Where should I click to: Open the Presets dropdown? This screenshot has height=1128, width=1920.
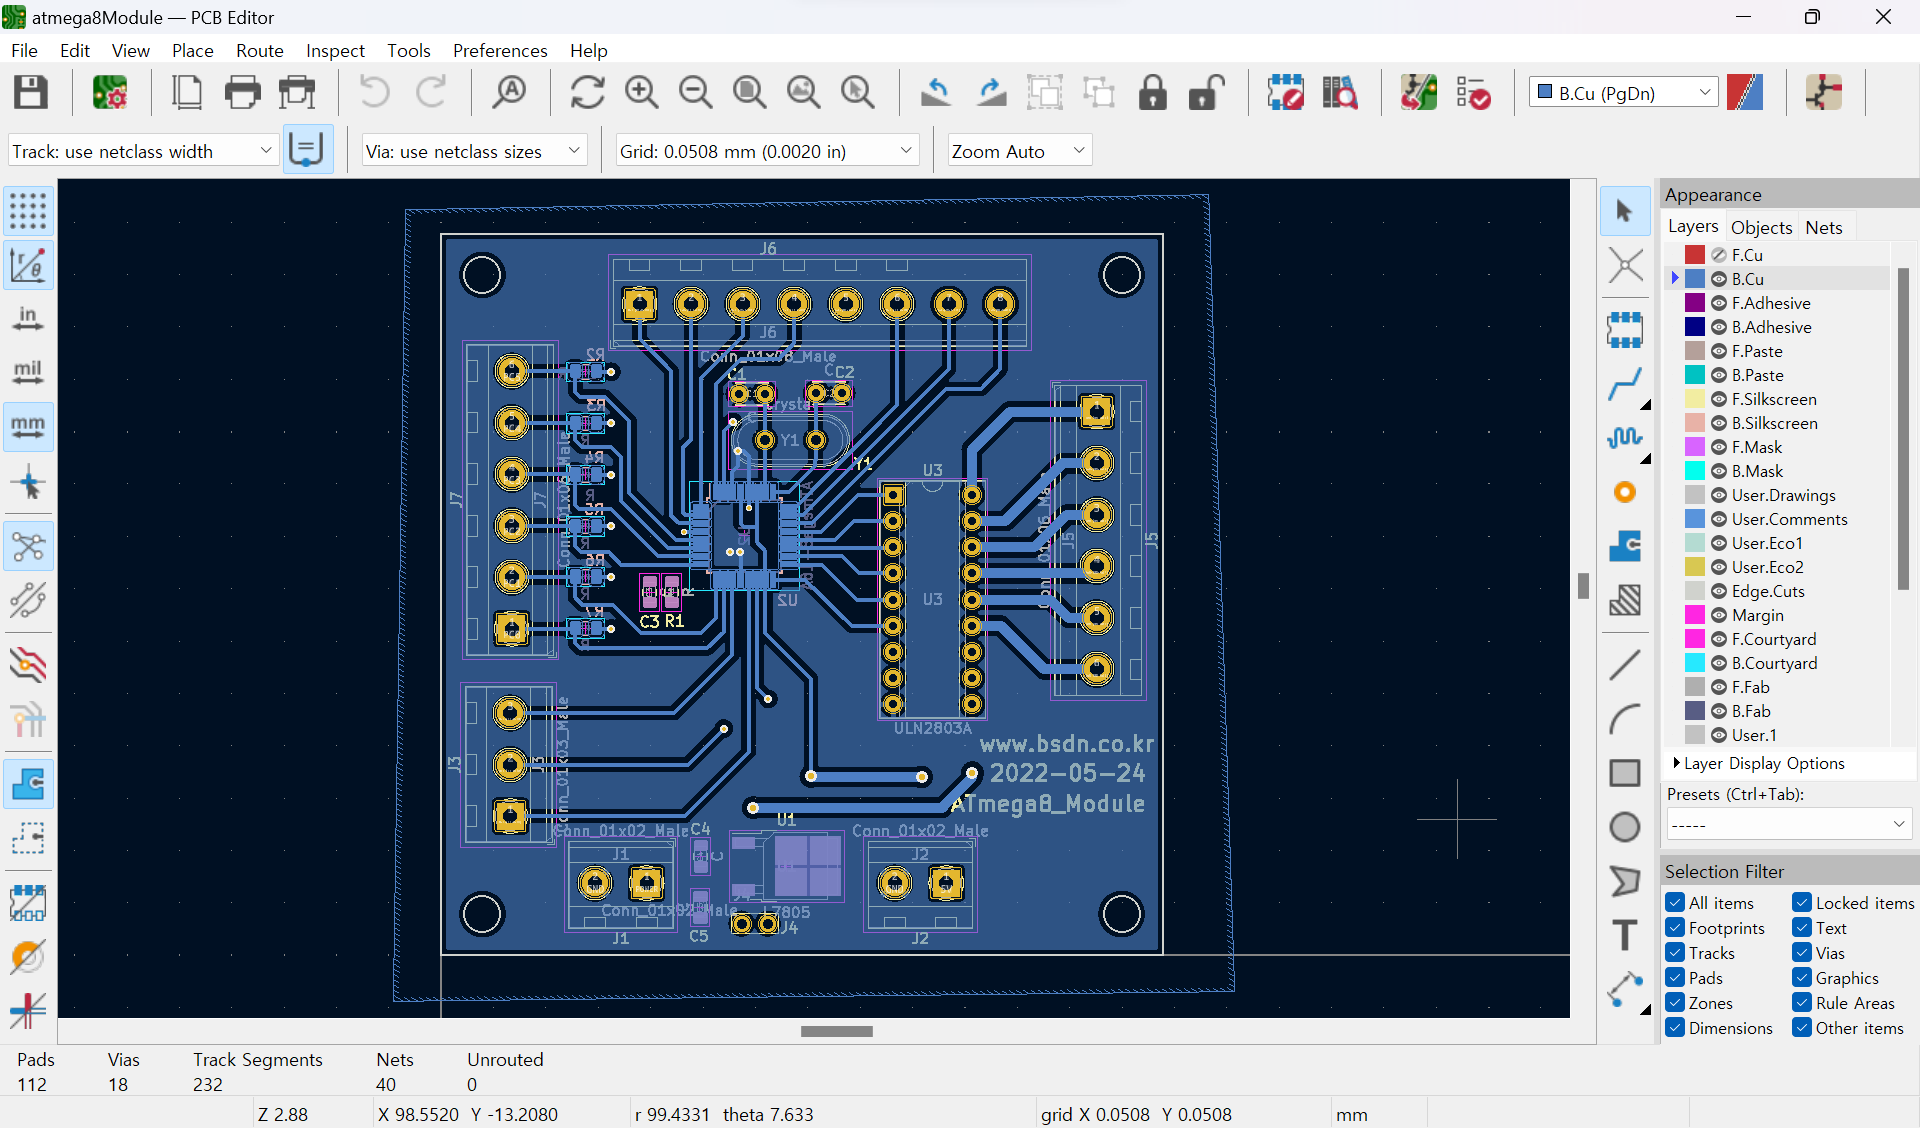[1789, 825]
